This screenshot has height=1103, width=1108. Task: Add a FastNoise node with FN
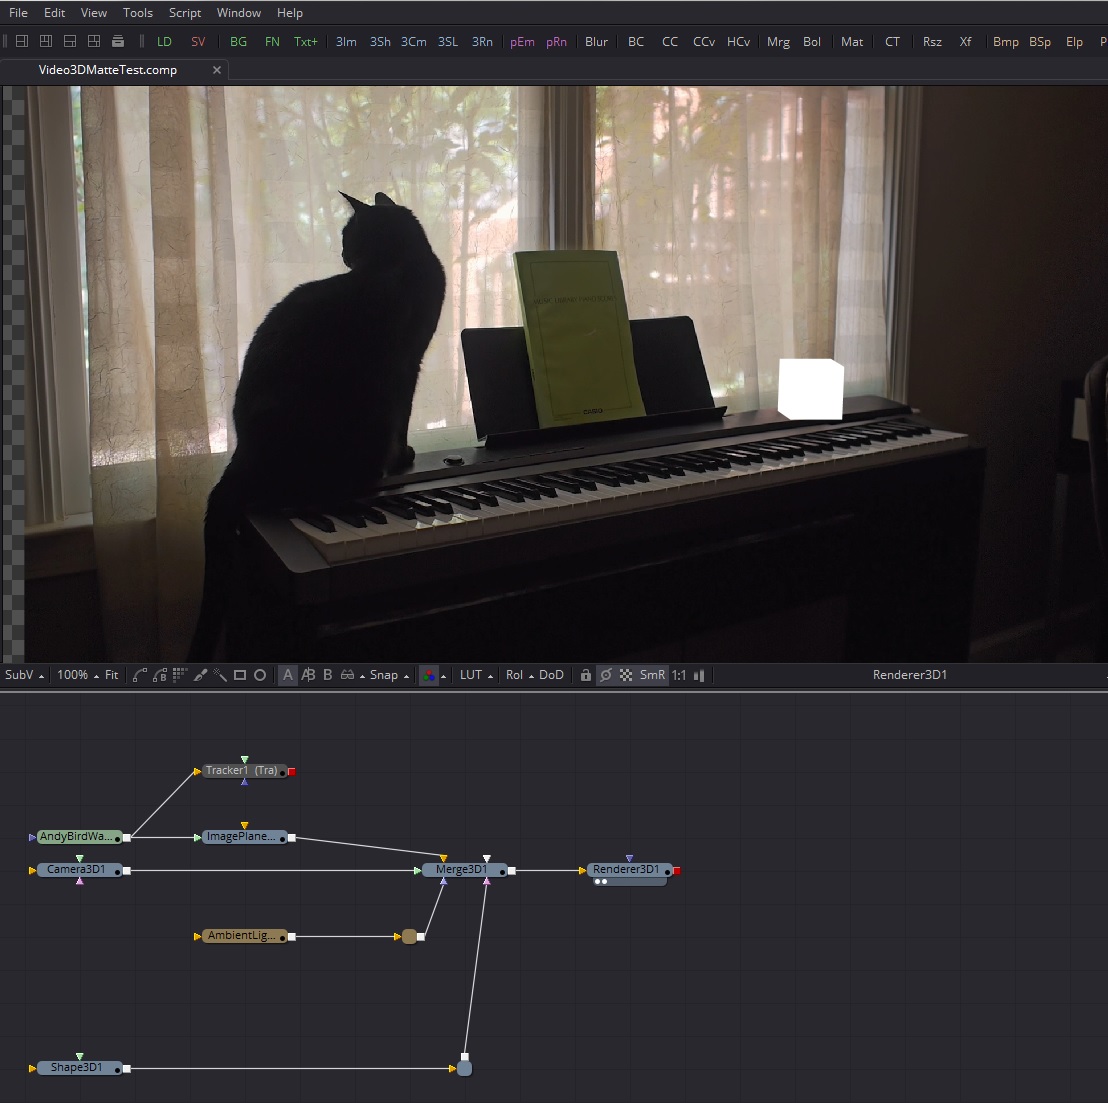coord(272,42)
